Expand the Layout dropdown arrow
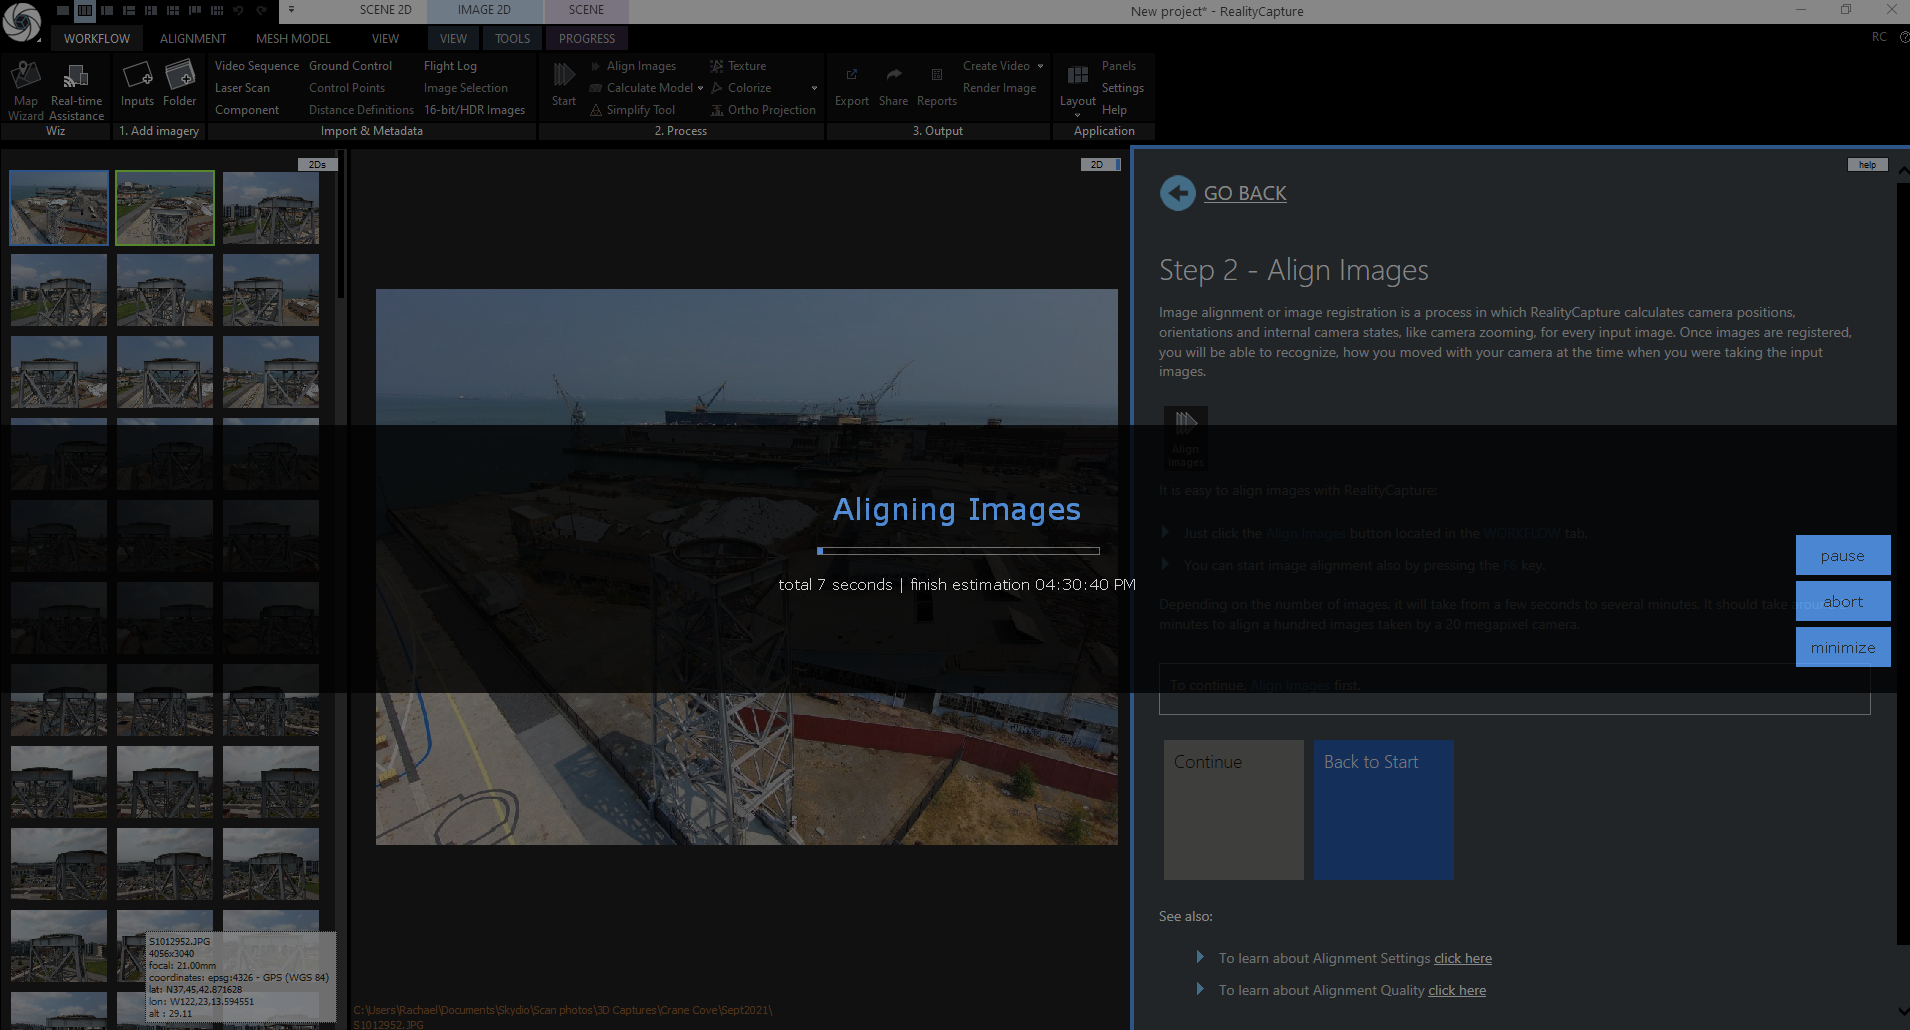This screenshot has height=1030, width=1910. 1077,115
